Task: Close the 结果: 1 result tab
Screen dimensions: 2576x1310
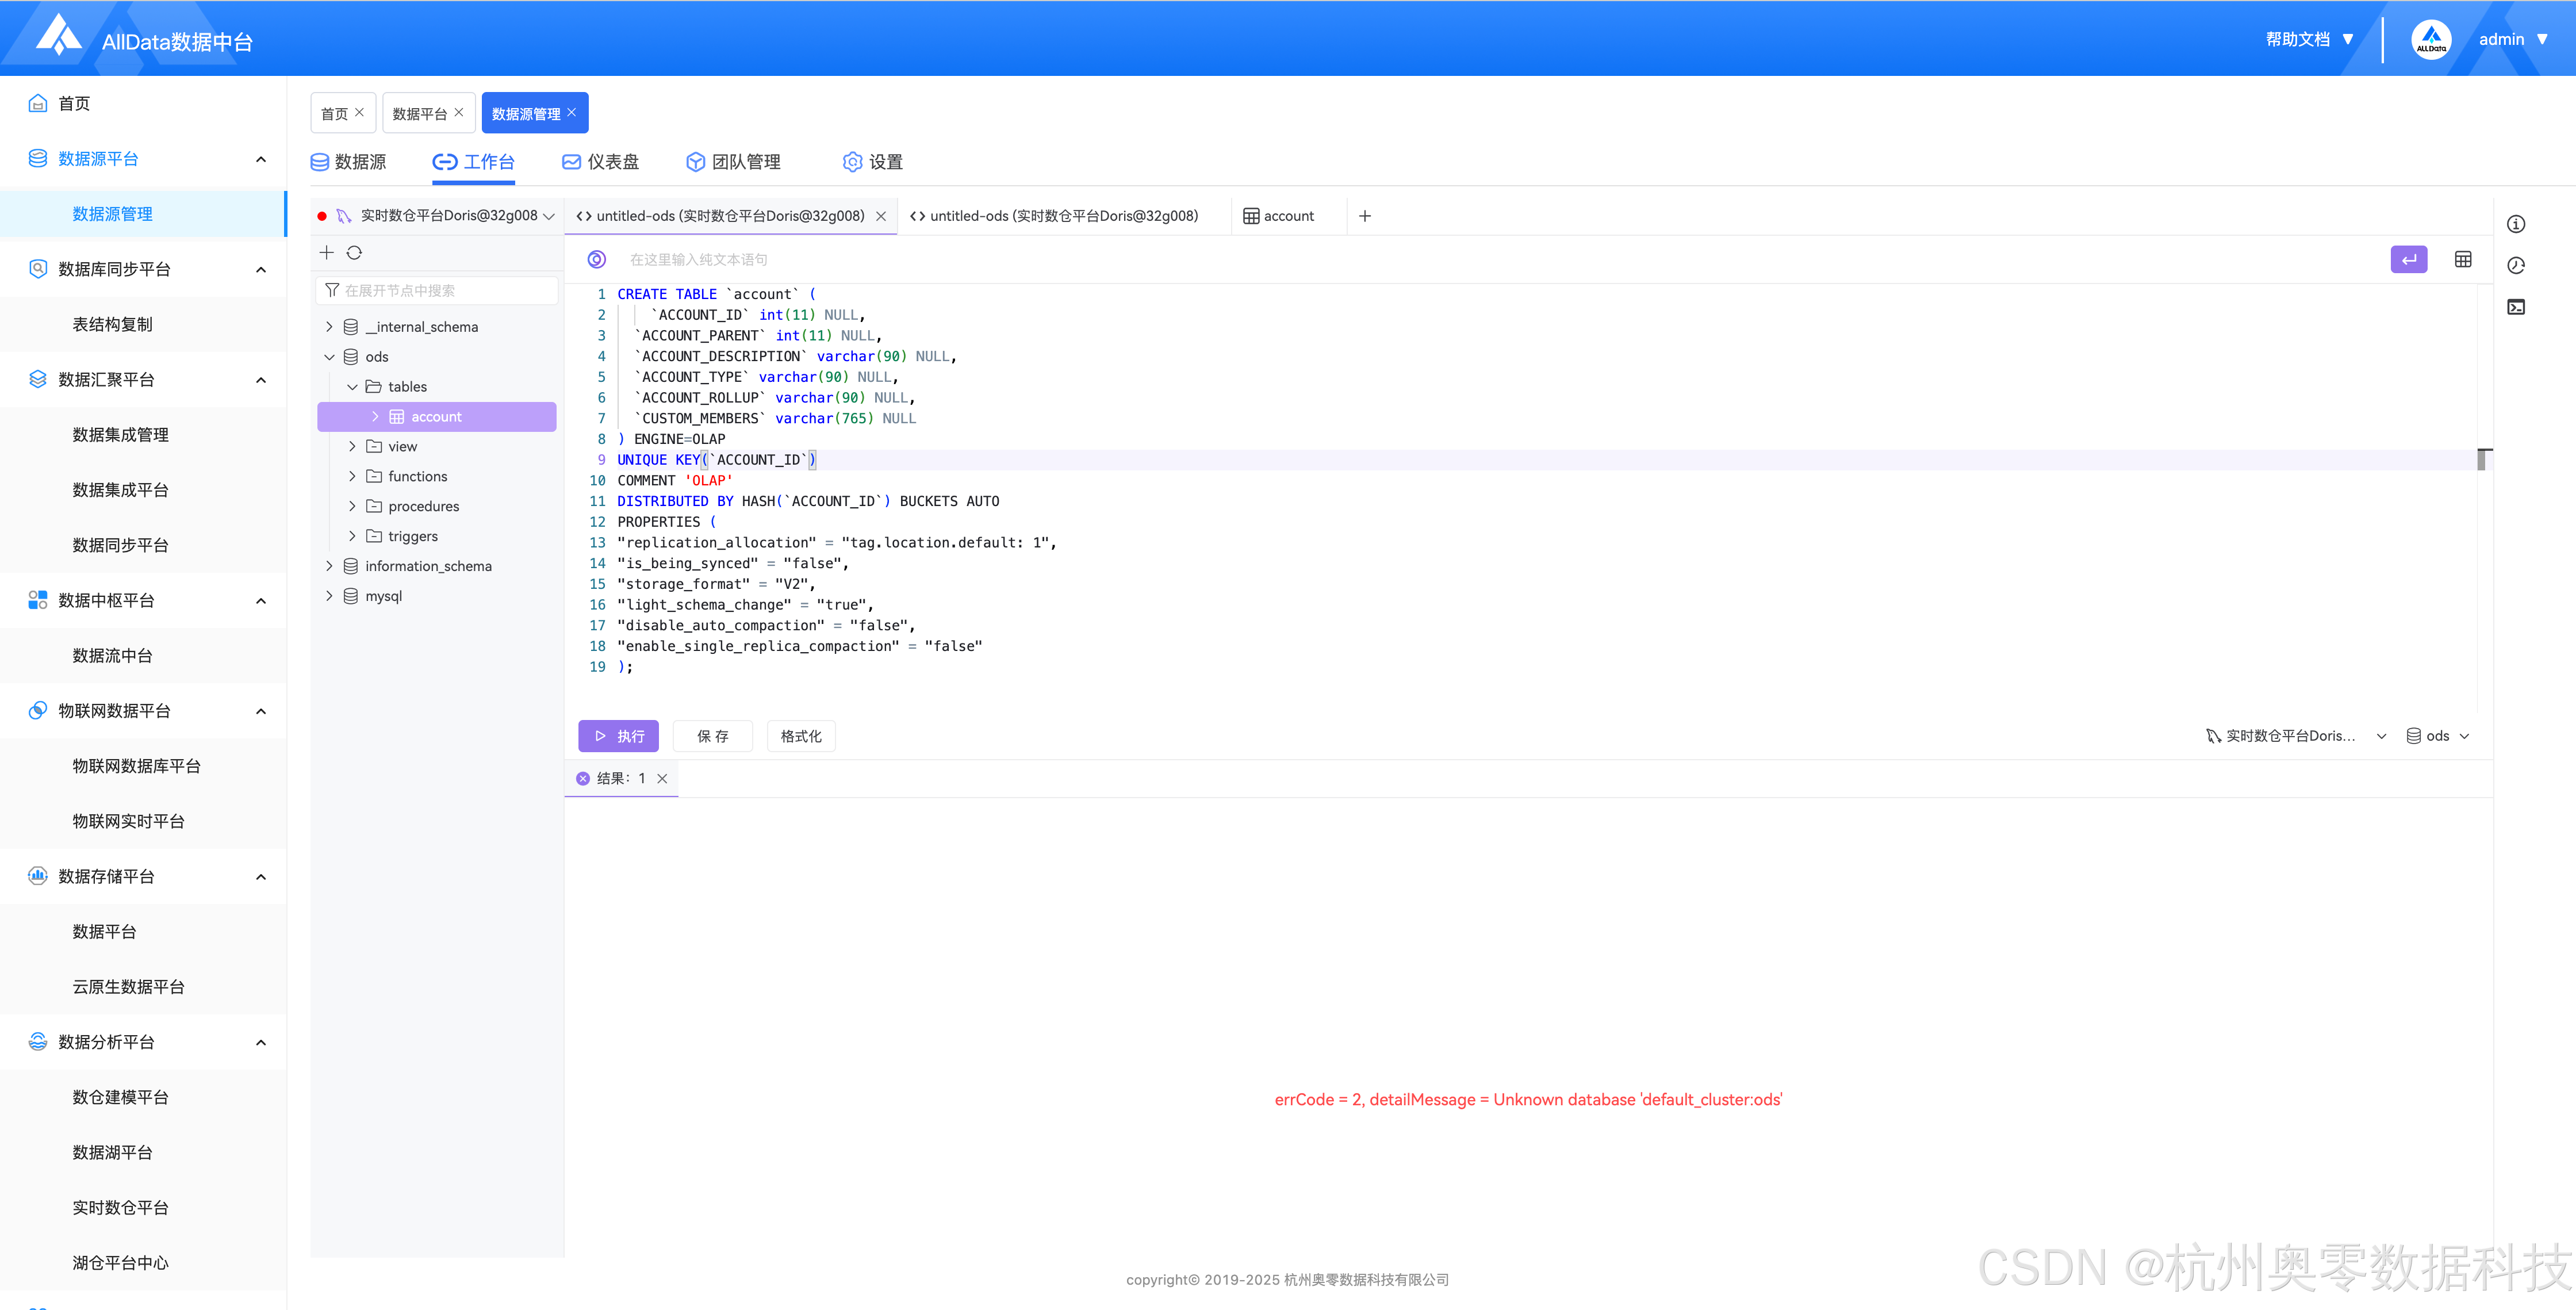Action: click(x=662, y=779)
